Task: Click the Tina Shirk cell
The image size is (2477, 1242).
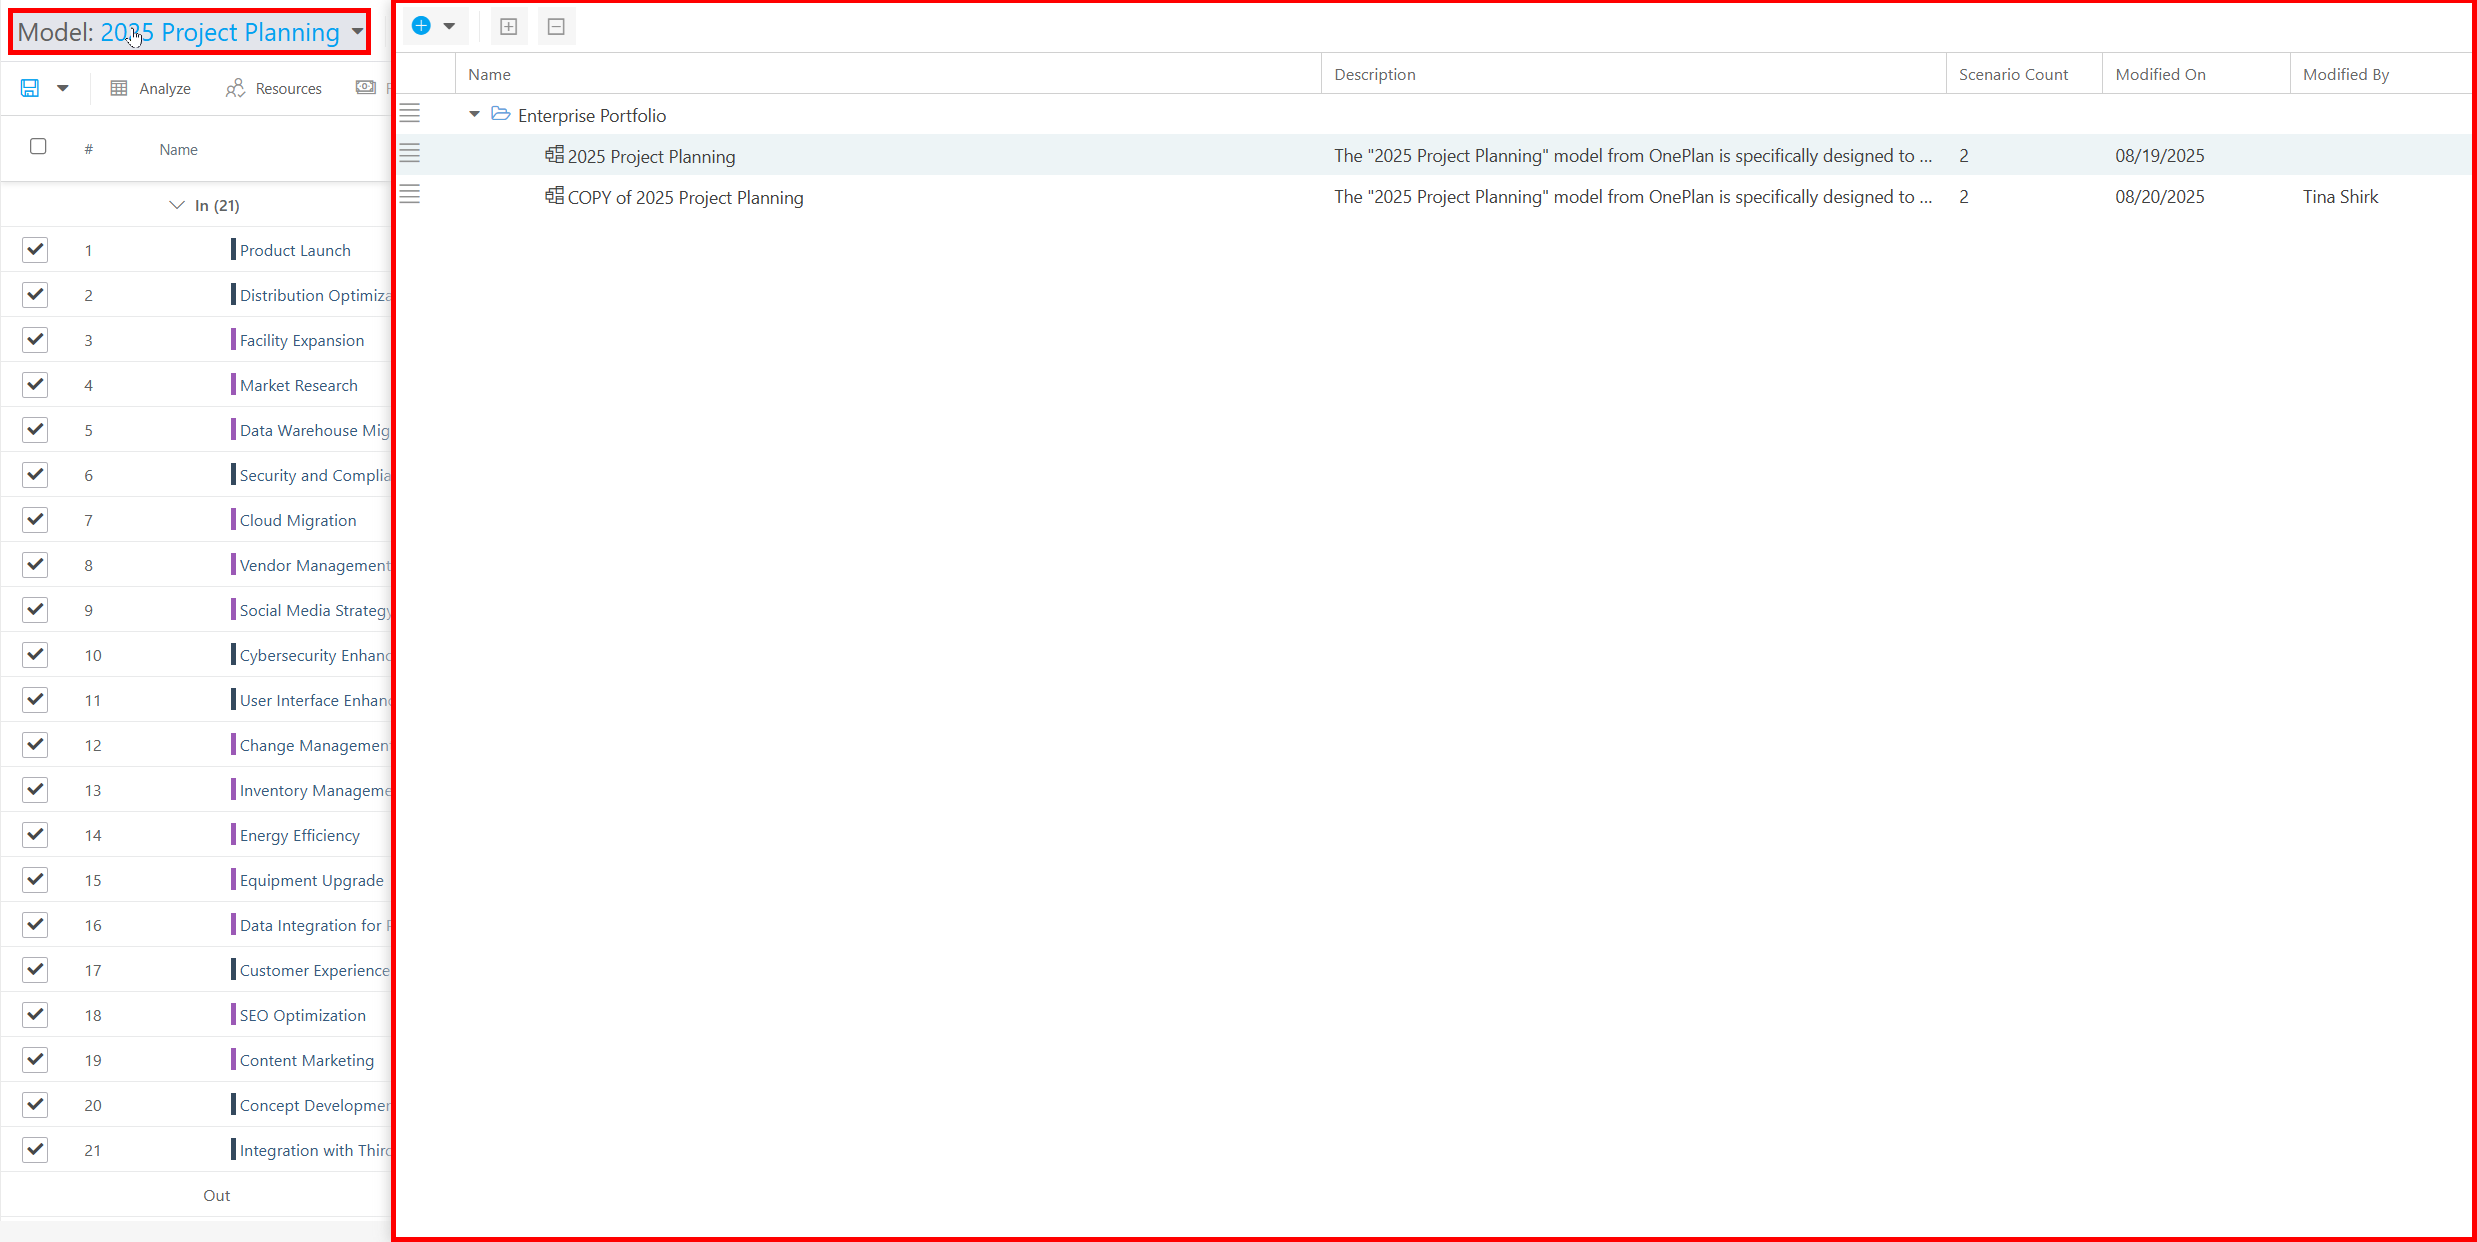Action: point(2340,197)
